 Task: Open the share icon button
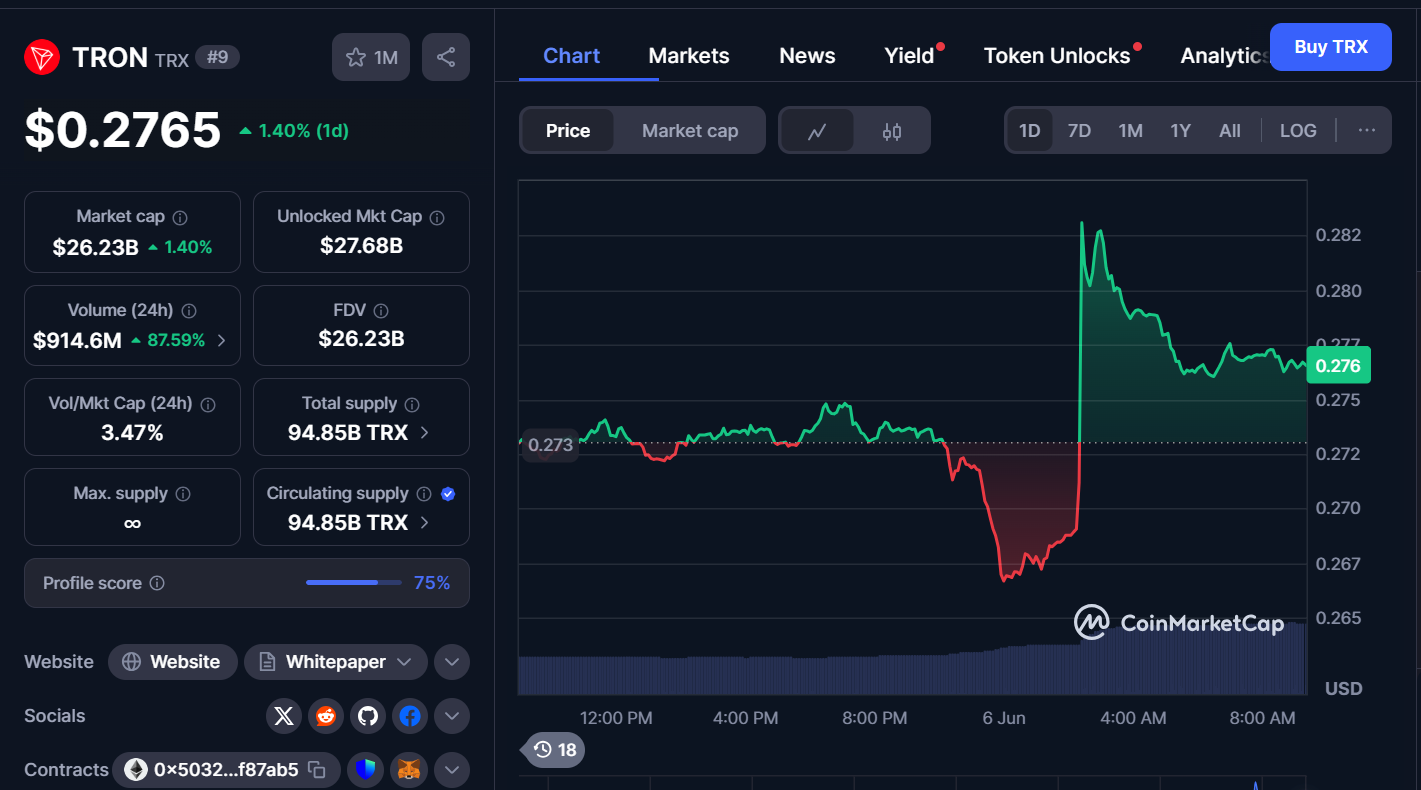446,57
